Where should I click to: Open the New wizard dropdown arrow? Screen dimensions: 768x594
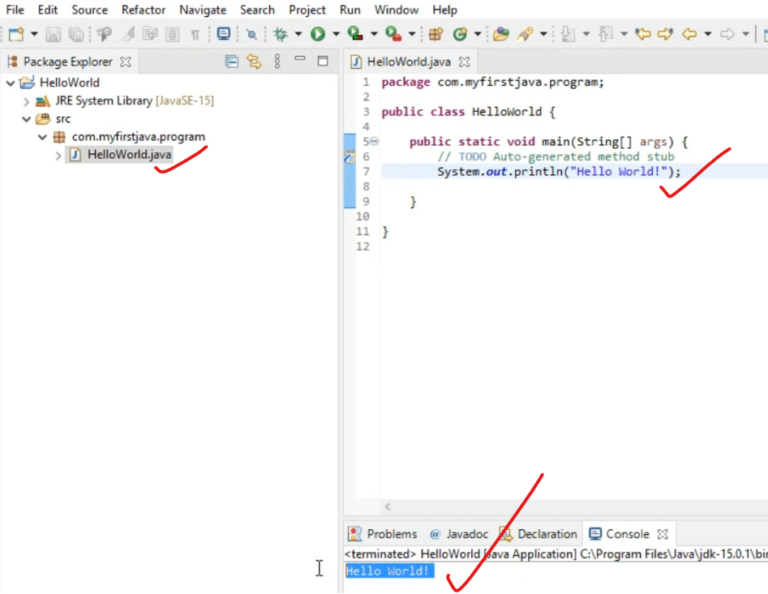click(x=34, y=34)
